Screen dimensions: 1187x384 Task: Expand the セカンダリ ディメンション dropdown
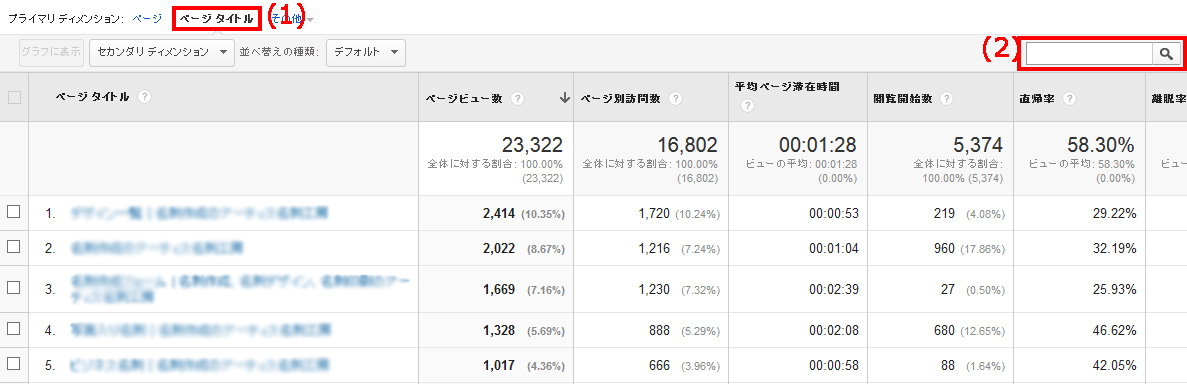click(162, 52)
